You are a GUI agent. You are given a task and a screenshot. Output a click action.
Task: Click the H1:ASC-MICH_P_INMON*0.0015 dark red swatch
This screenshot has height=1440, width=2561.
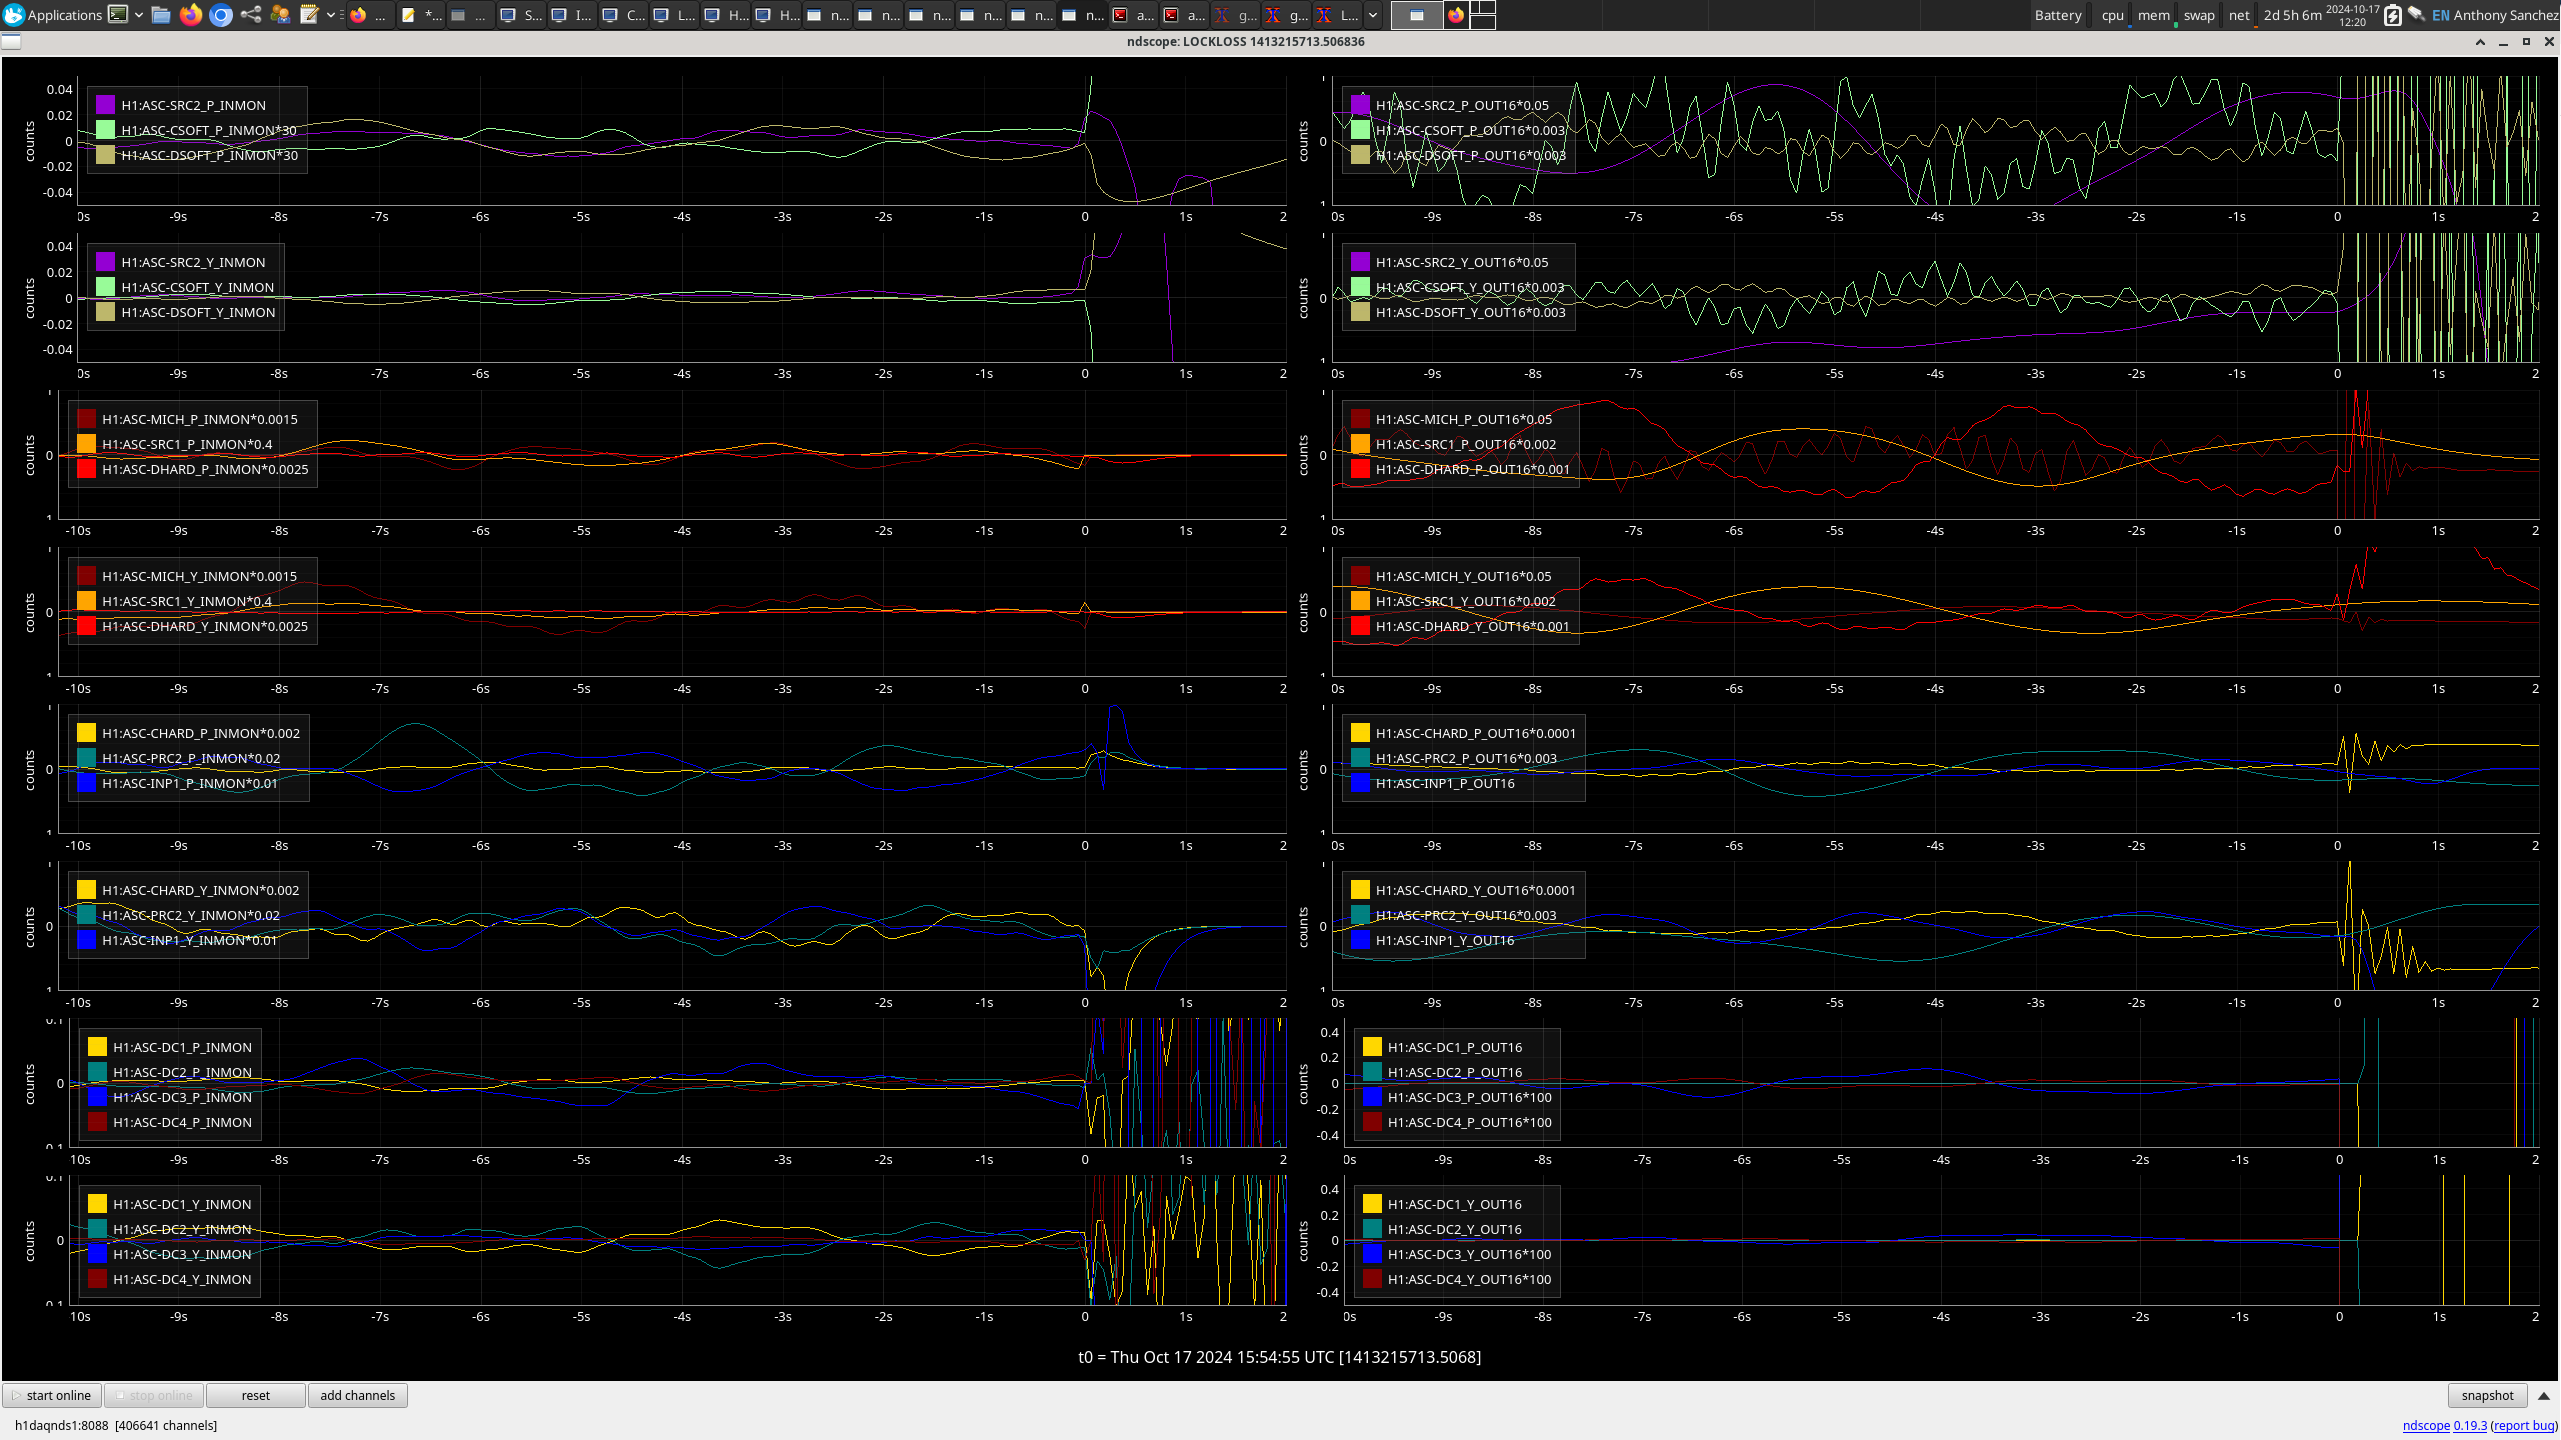click(x=87, y=418)
